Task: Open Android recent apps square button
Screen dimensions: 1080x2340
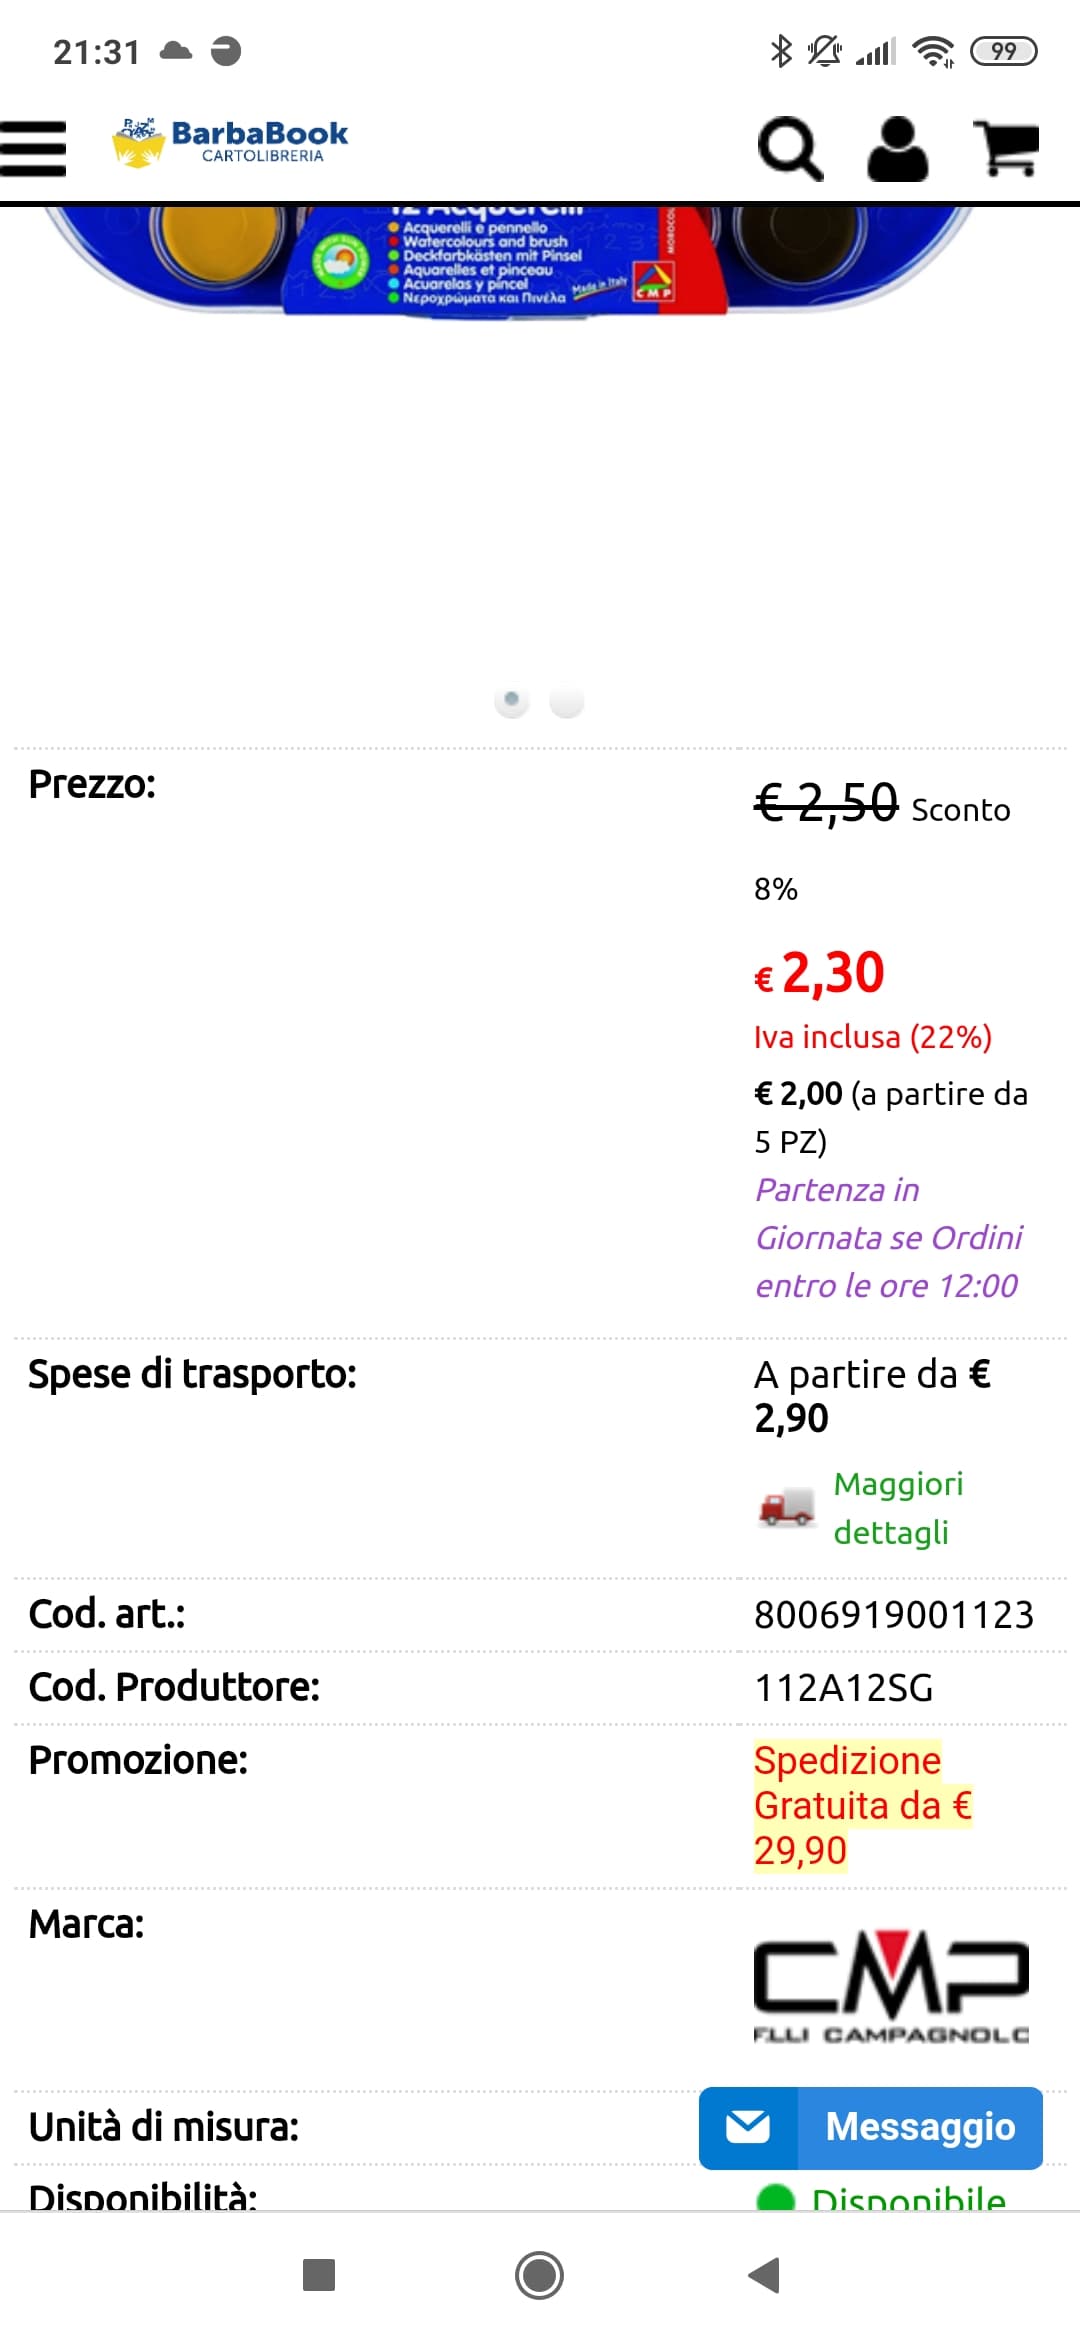Action: coord(319,2275)
